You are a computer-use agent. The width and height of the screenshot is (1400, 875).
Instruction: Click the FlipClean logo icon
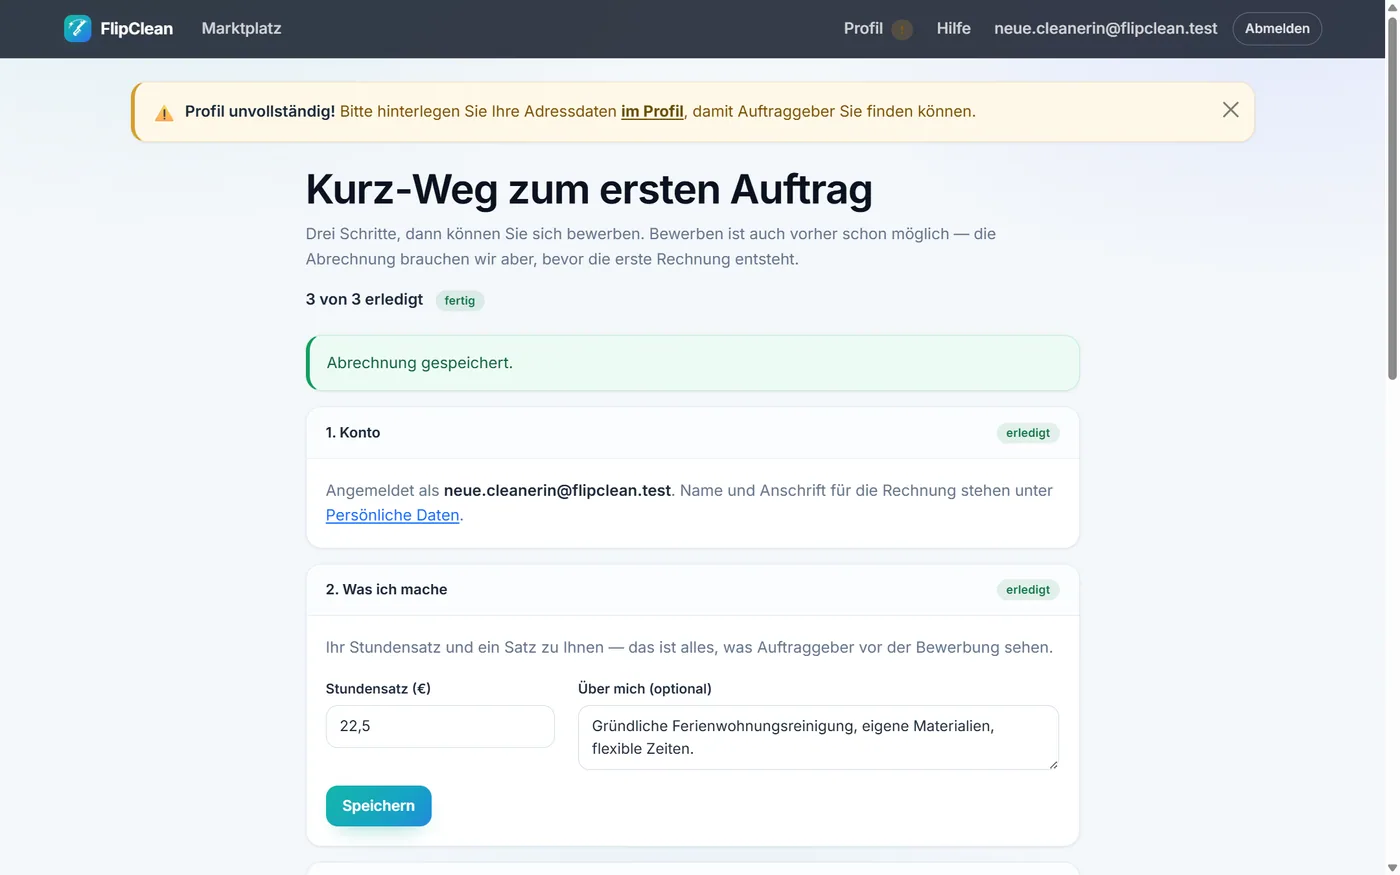click(77, 29)
